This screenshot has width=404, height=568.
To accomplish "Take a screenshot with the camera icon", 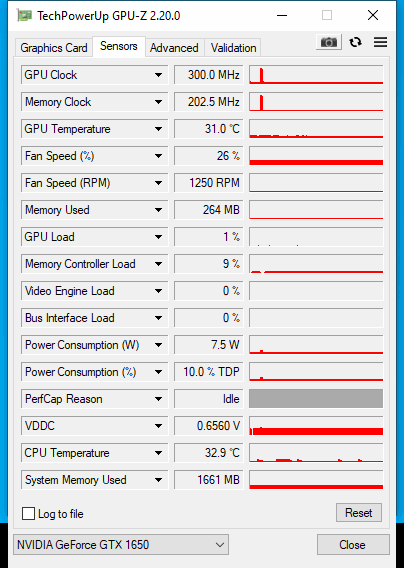I will point(329,42).
